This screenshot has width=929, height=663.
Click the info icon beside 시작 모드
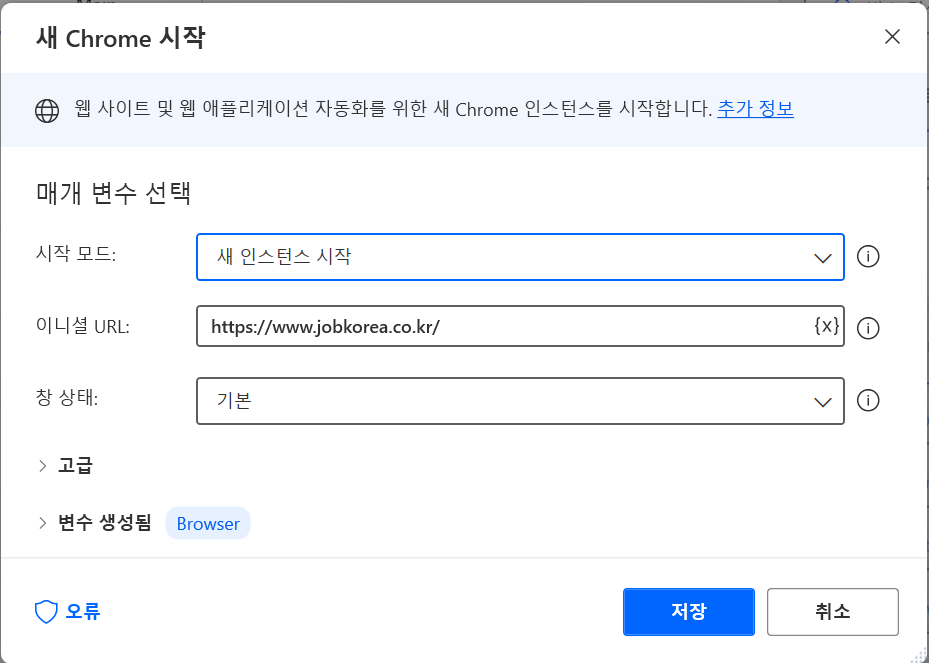pos(867,257)
